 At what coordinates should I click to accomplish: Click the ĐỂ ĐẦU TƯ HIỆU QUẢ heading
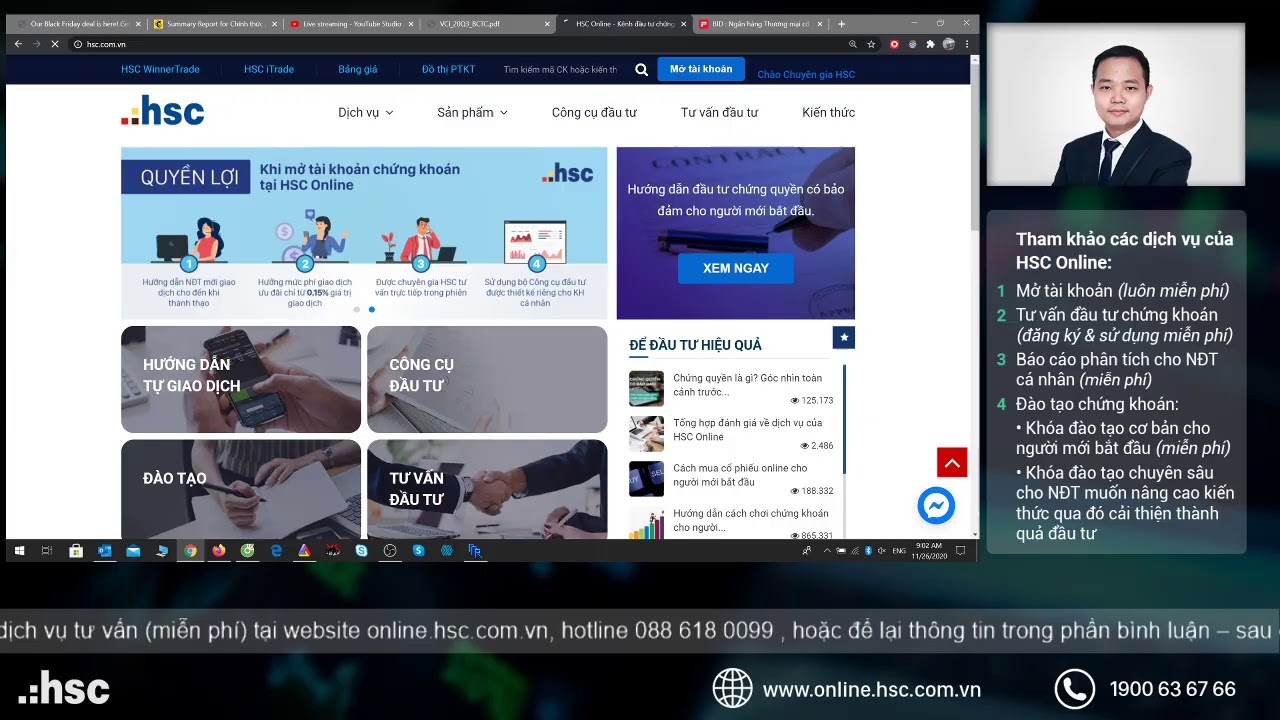(x=695, y=345)
